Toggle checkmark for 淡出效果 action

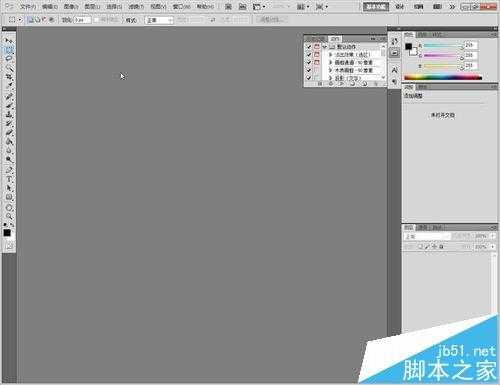(309, 54)
